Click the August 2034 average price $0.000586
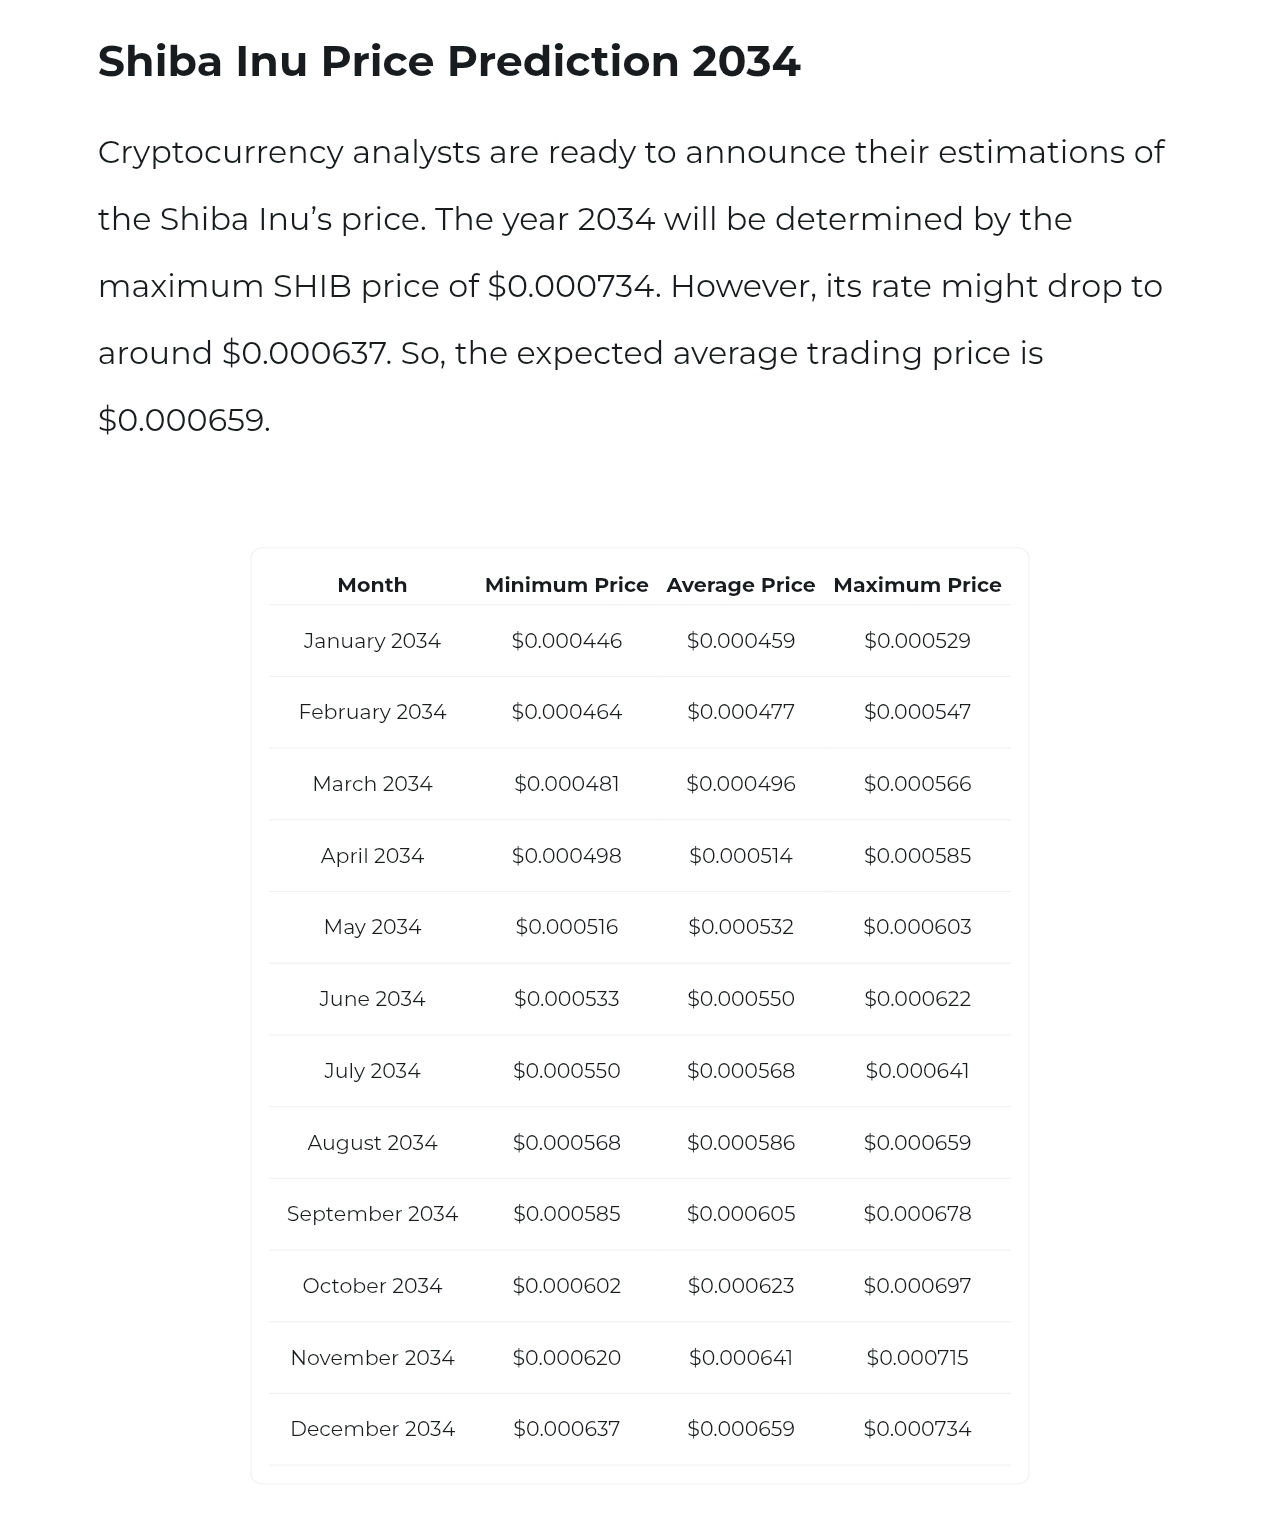Viewport: 1284px width, 1513px height. pyautogui.click(x=740, y=1143)
